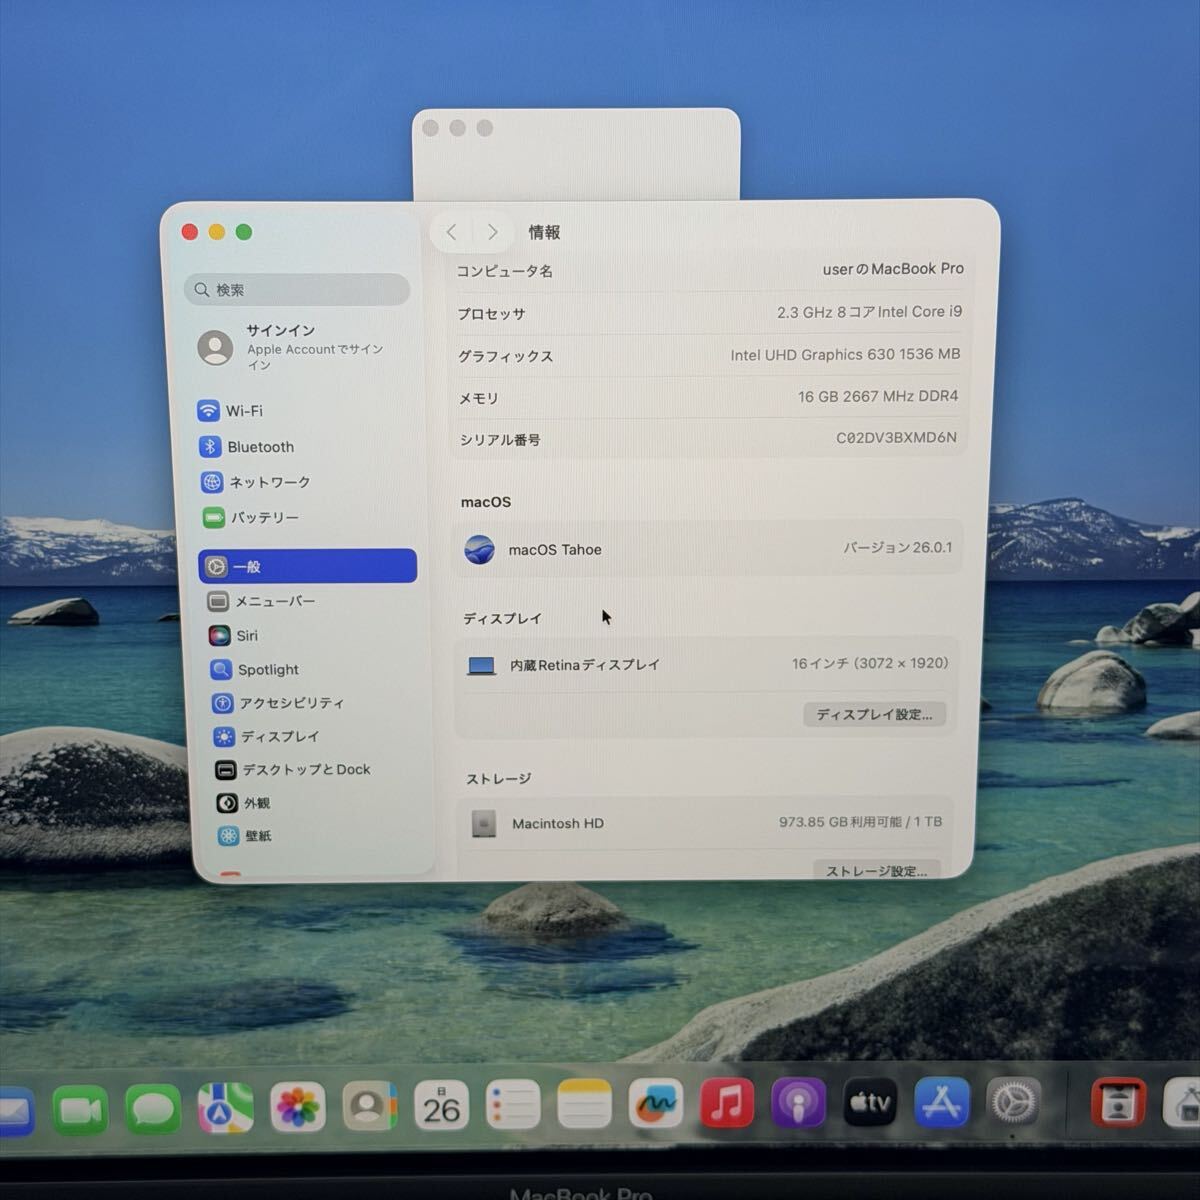
Task: Open デスクトップとDock settings in sidebar
Action: tap(293, 770)
